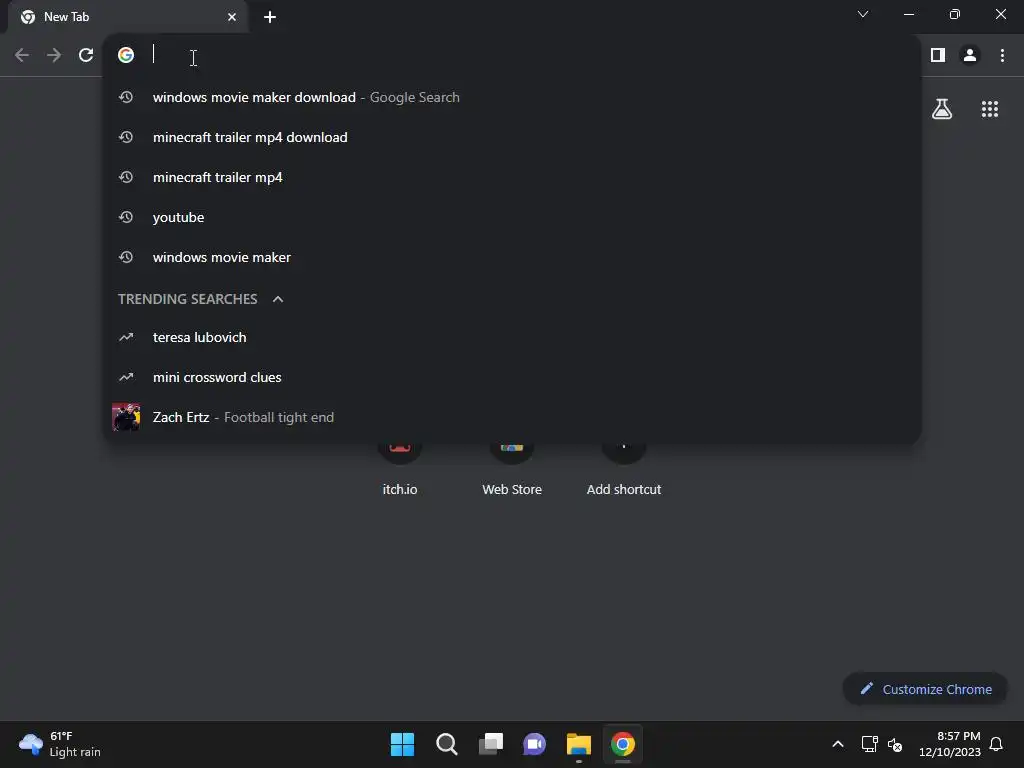Select the New Tab browser tab
Image resolution: width=1024 pixels, height=768 pixels.
pyautogui.click(x=128, y=17)
